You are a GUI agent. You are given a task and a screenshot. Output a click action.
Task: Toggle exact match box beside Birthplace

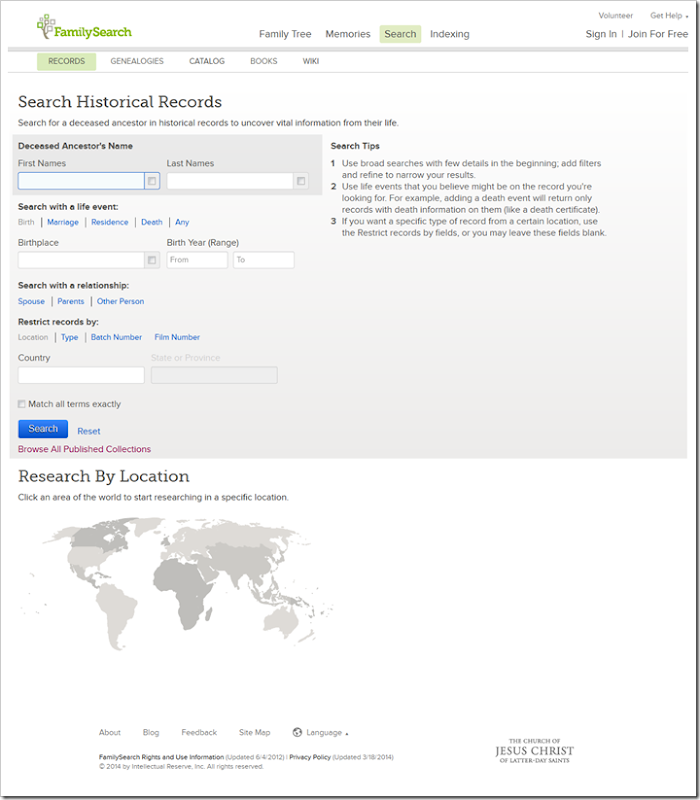tap(152, 260)
